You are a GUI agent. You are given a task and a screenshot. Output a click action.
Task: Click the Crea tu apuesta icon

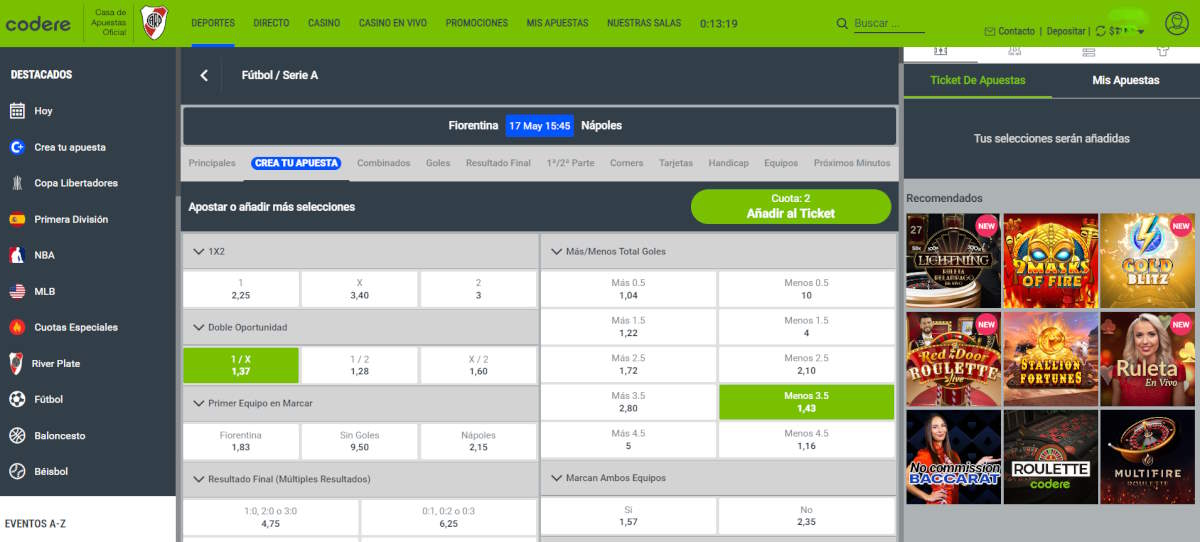pyautogui.click(x=17, y=147)
